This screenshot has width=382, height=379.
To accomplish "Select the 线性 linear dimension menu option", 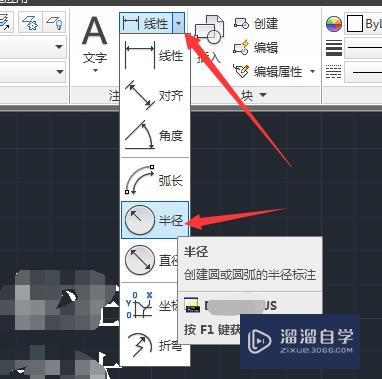I will (155, 55).
